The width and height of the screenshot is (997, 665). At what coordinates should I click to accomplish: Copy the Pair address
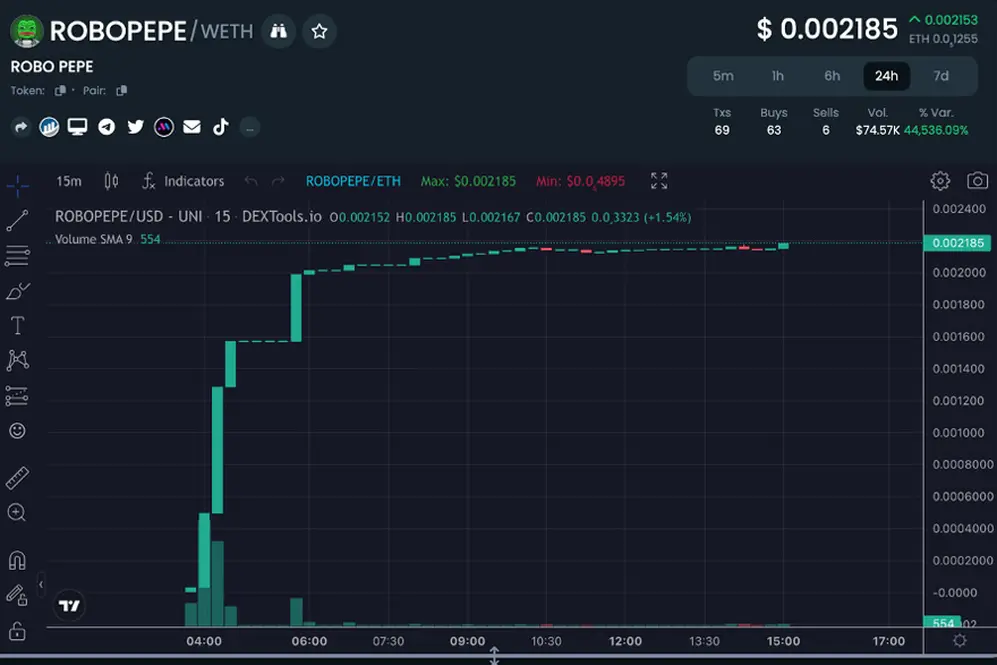[x=121, y=90]
